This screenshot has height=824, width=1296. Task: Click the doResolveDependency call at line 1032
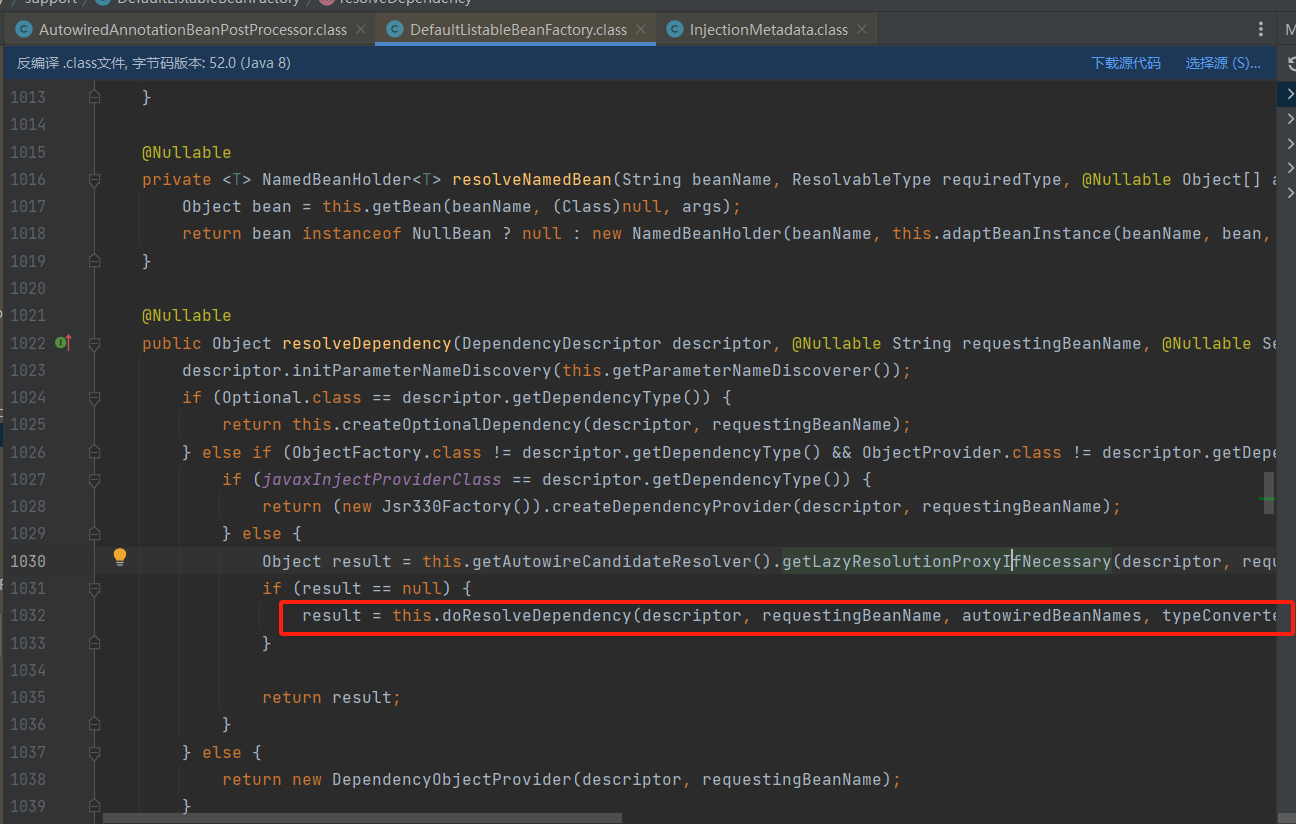pos(537,615)
